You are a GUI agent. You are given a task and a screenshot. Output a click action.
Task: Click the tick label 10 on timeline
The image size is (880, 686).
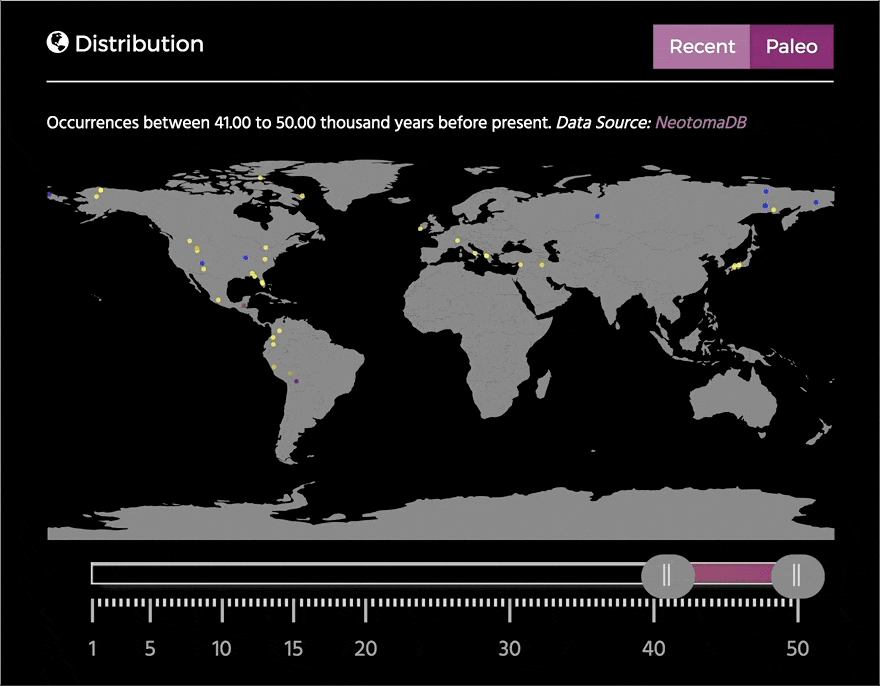[221, 648]
